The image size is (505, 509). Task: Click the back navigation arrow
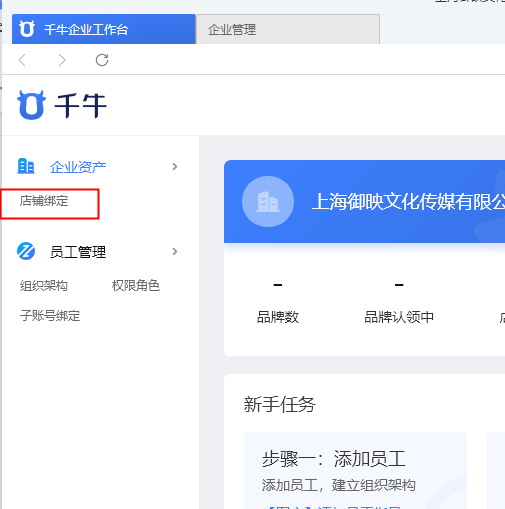pos(22,60)
